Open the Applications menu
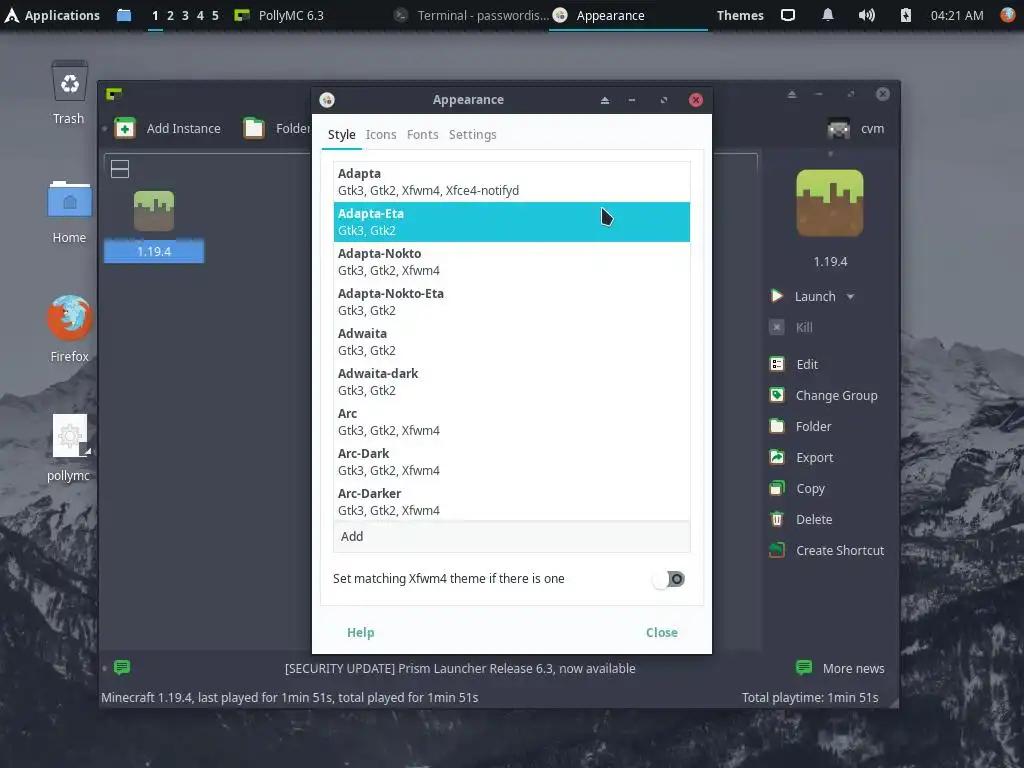1024x768 pixels. [x=52, y=15]
